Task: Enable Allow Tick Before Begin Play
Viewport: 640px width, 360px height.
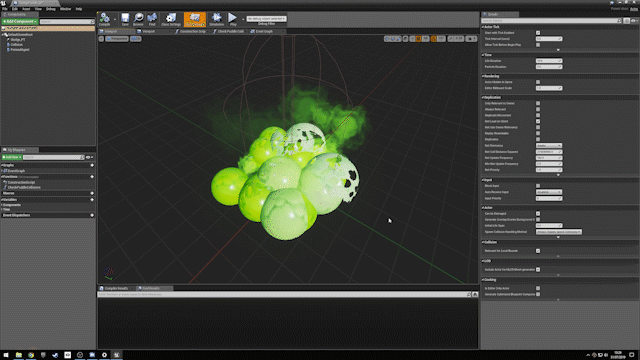Action: 538,44
